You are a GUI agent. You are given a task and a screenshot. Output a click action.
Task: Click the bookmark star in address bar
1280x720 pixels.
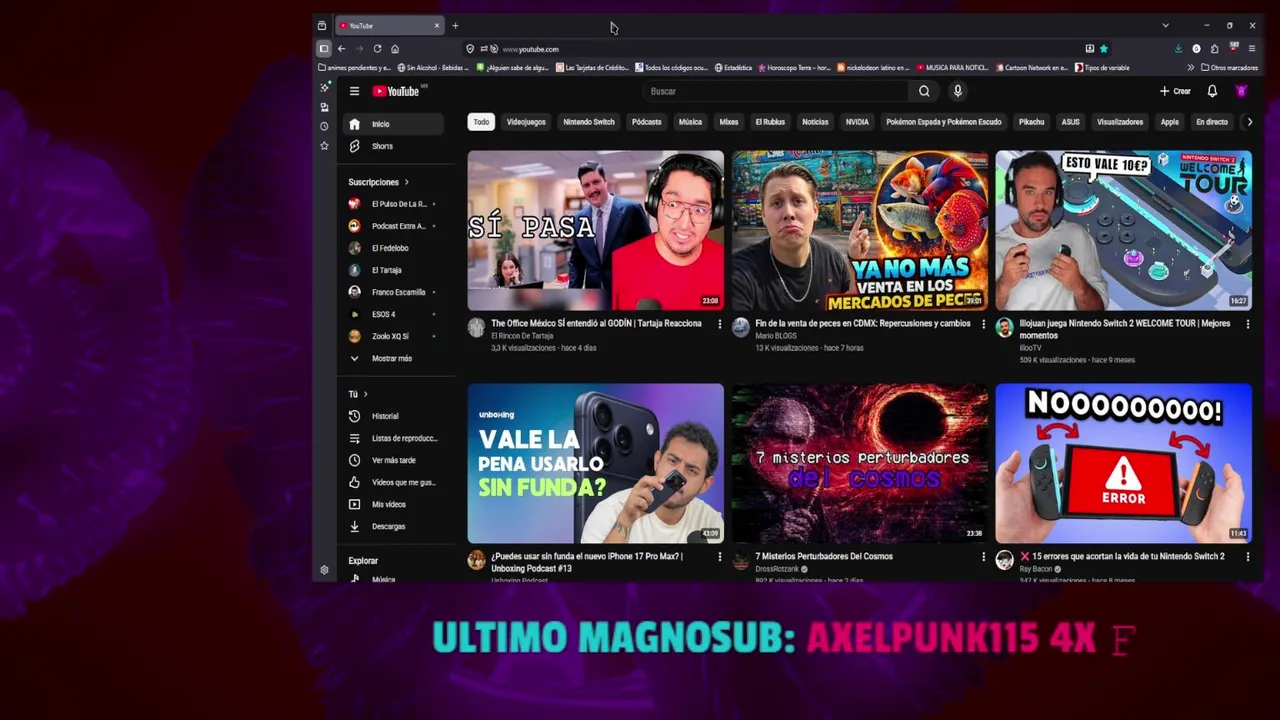tap(1104, 48)
